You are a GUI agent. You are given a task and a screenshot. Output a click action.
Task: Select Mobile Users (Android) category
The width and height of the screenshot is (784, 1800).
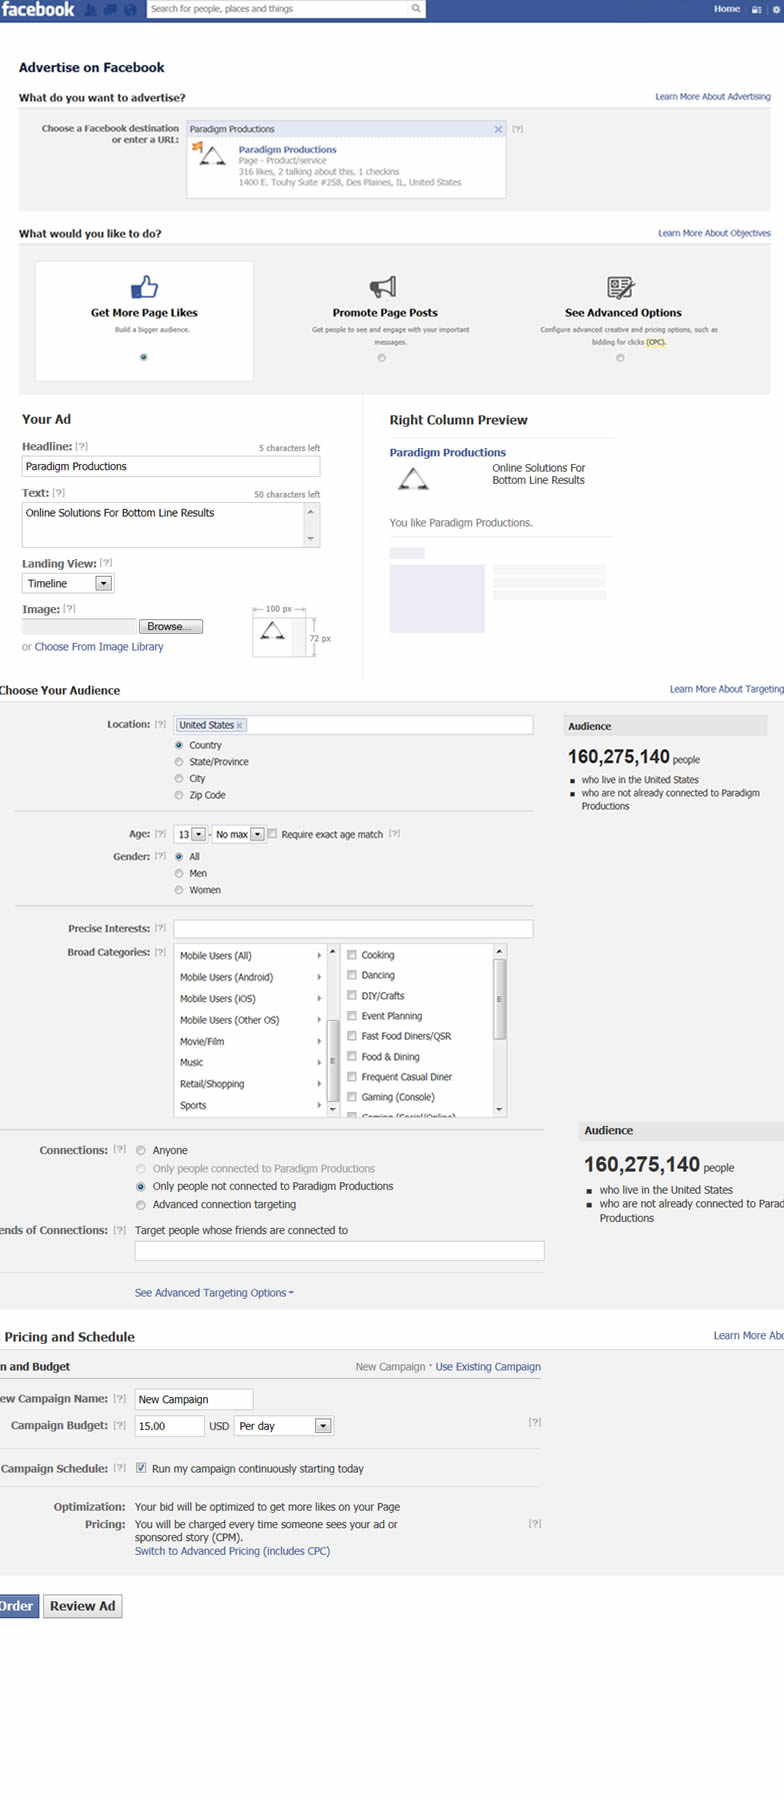coord(226,978)
